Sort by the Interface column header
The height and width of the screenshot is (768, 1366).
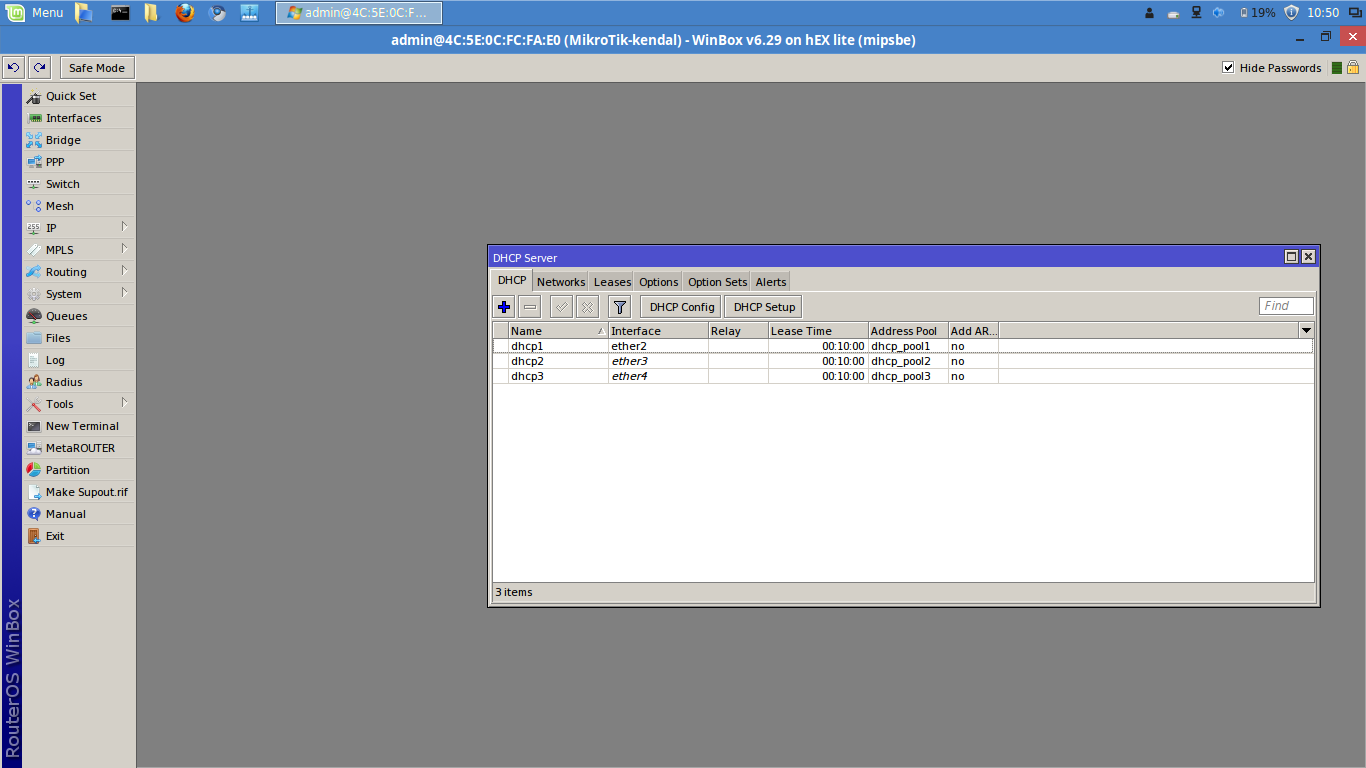[658, 331]
